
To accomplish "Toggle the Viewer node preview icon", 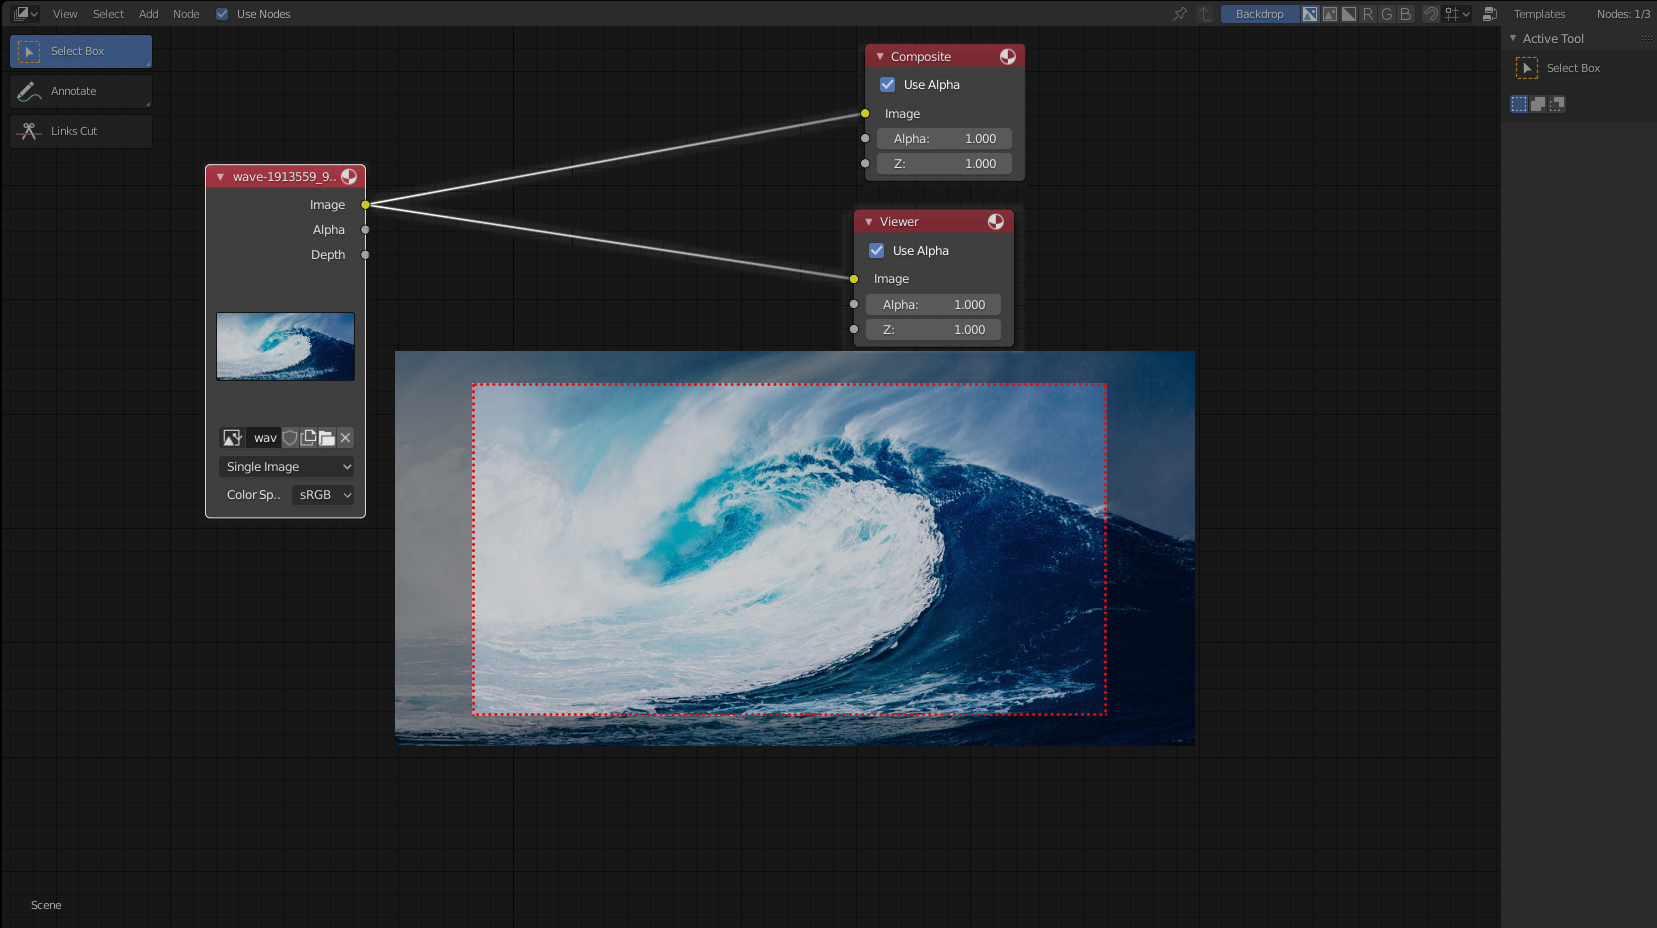I will [x=996, y=222].
